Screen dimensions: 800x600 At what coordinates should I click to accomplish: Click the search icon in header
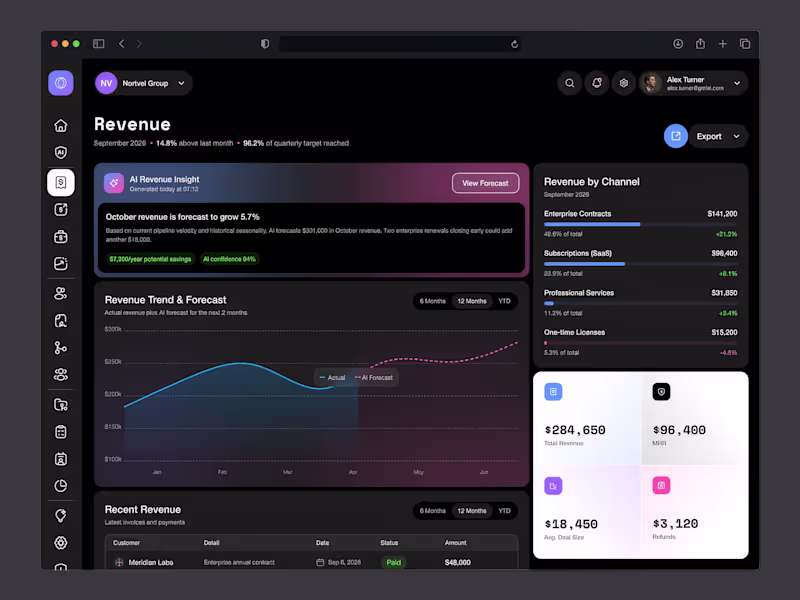click(569, 83)
